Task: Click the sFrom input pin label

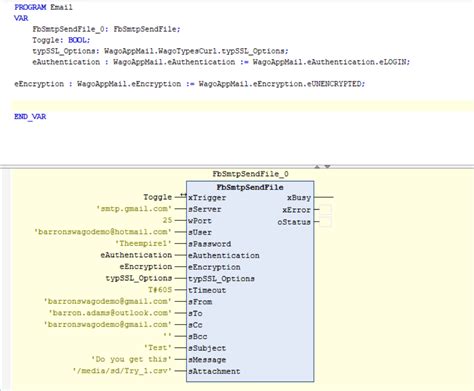Action: pyautogui.click(x=200, y=302)
